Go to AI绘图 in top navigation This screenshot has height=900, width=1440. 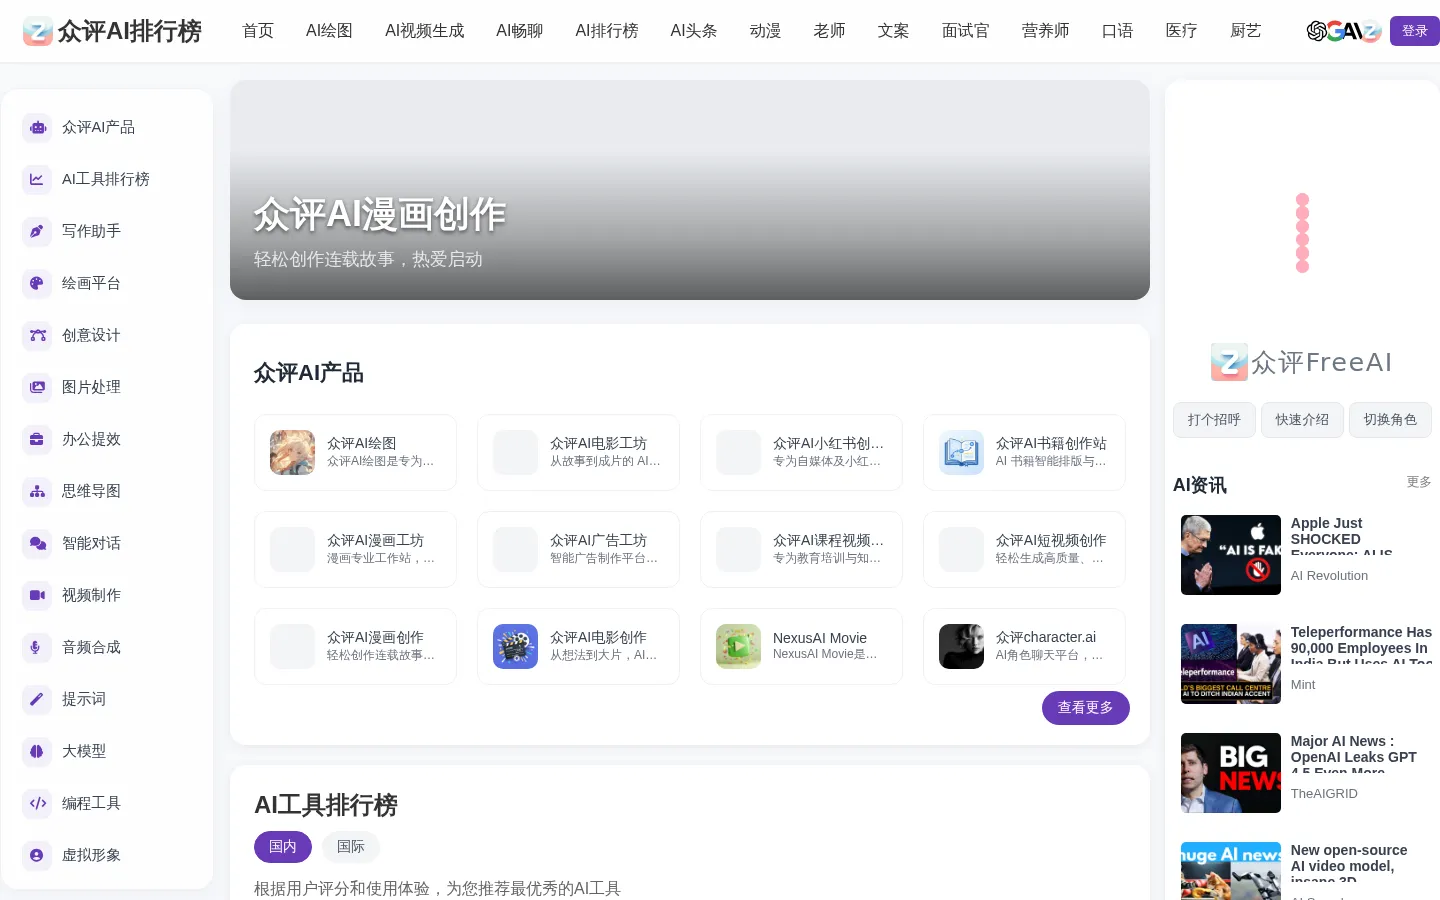coord(329,31)
